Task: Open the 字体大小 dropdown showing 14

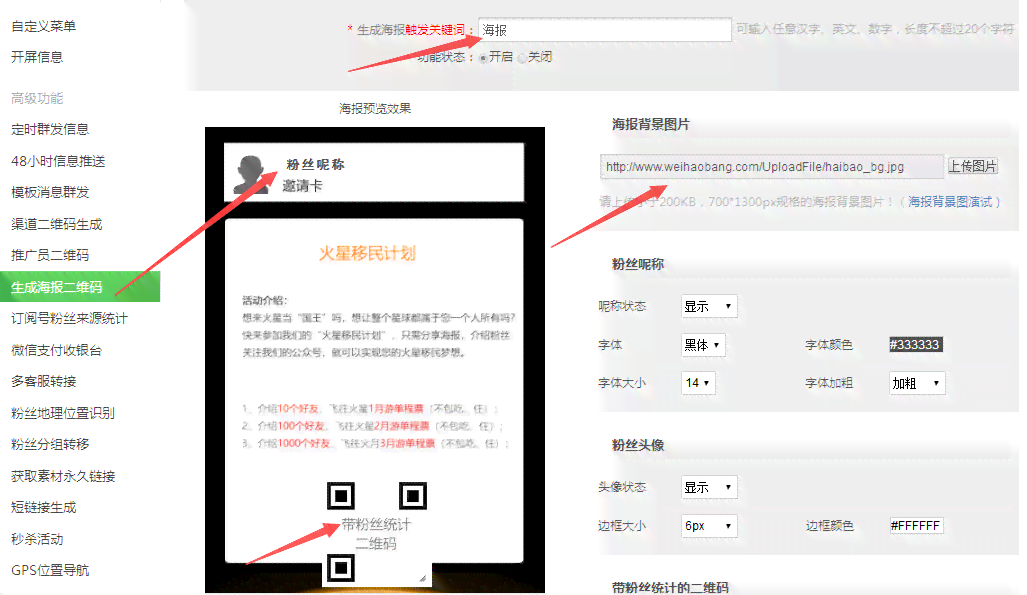Action: tap(698, 383)
